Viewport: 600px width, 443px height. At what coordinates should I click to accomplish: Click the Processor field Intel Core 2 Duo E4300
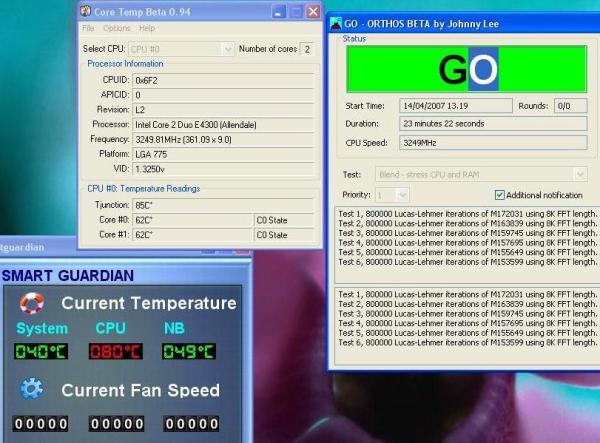click(x=223, y=125)
